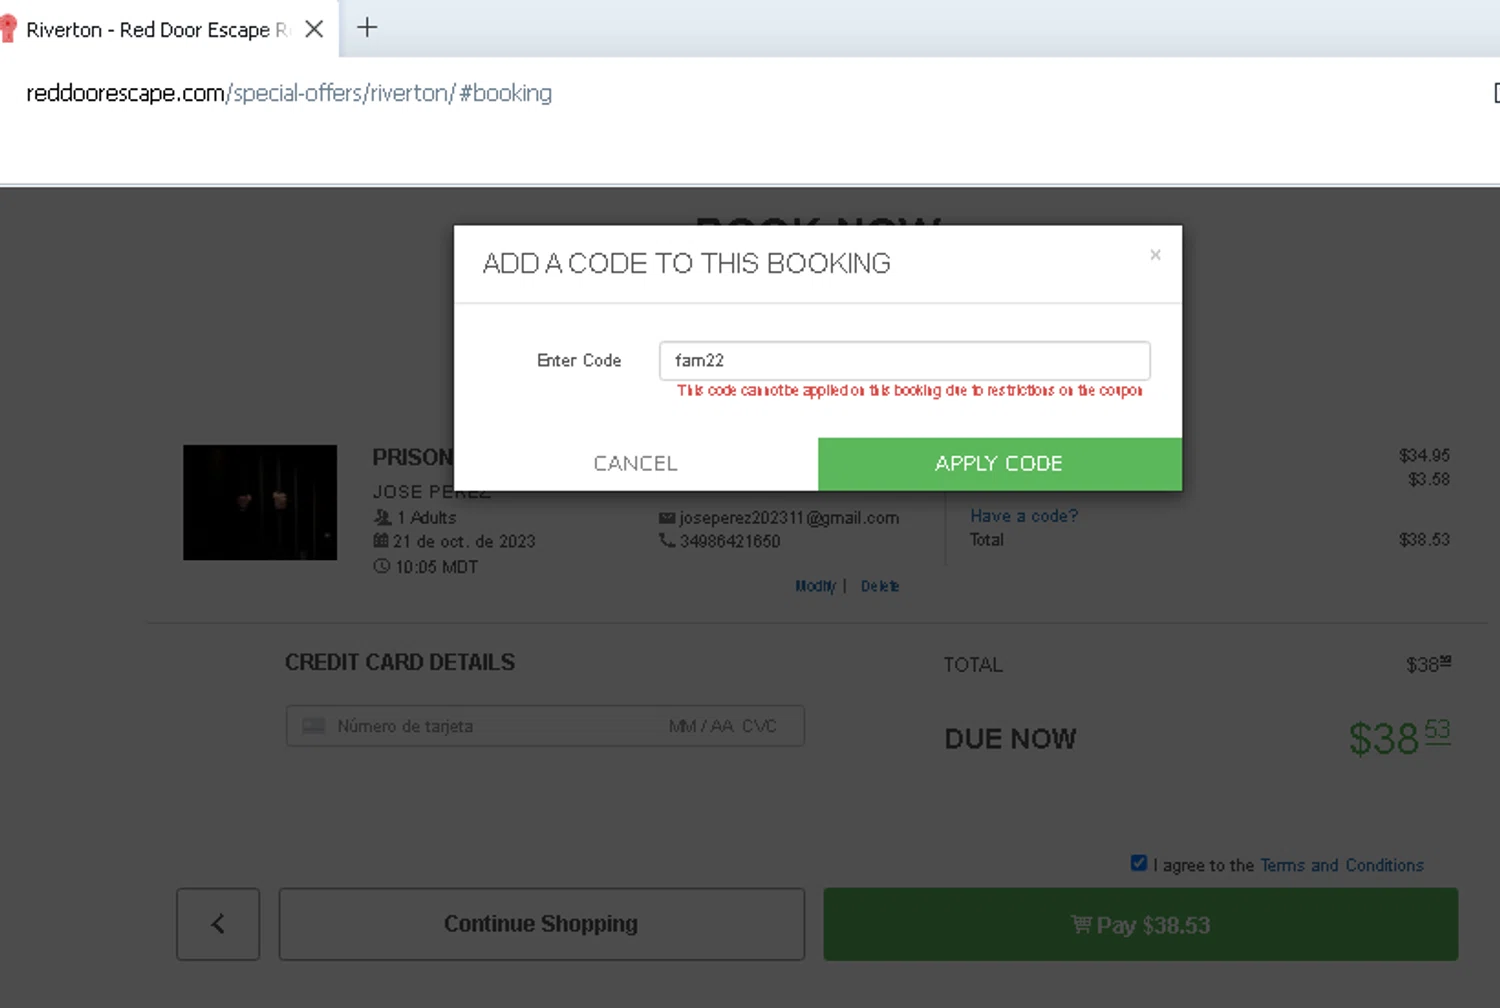Click the Modify booking link

[x=815, y=586]
